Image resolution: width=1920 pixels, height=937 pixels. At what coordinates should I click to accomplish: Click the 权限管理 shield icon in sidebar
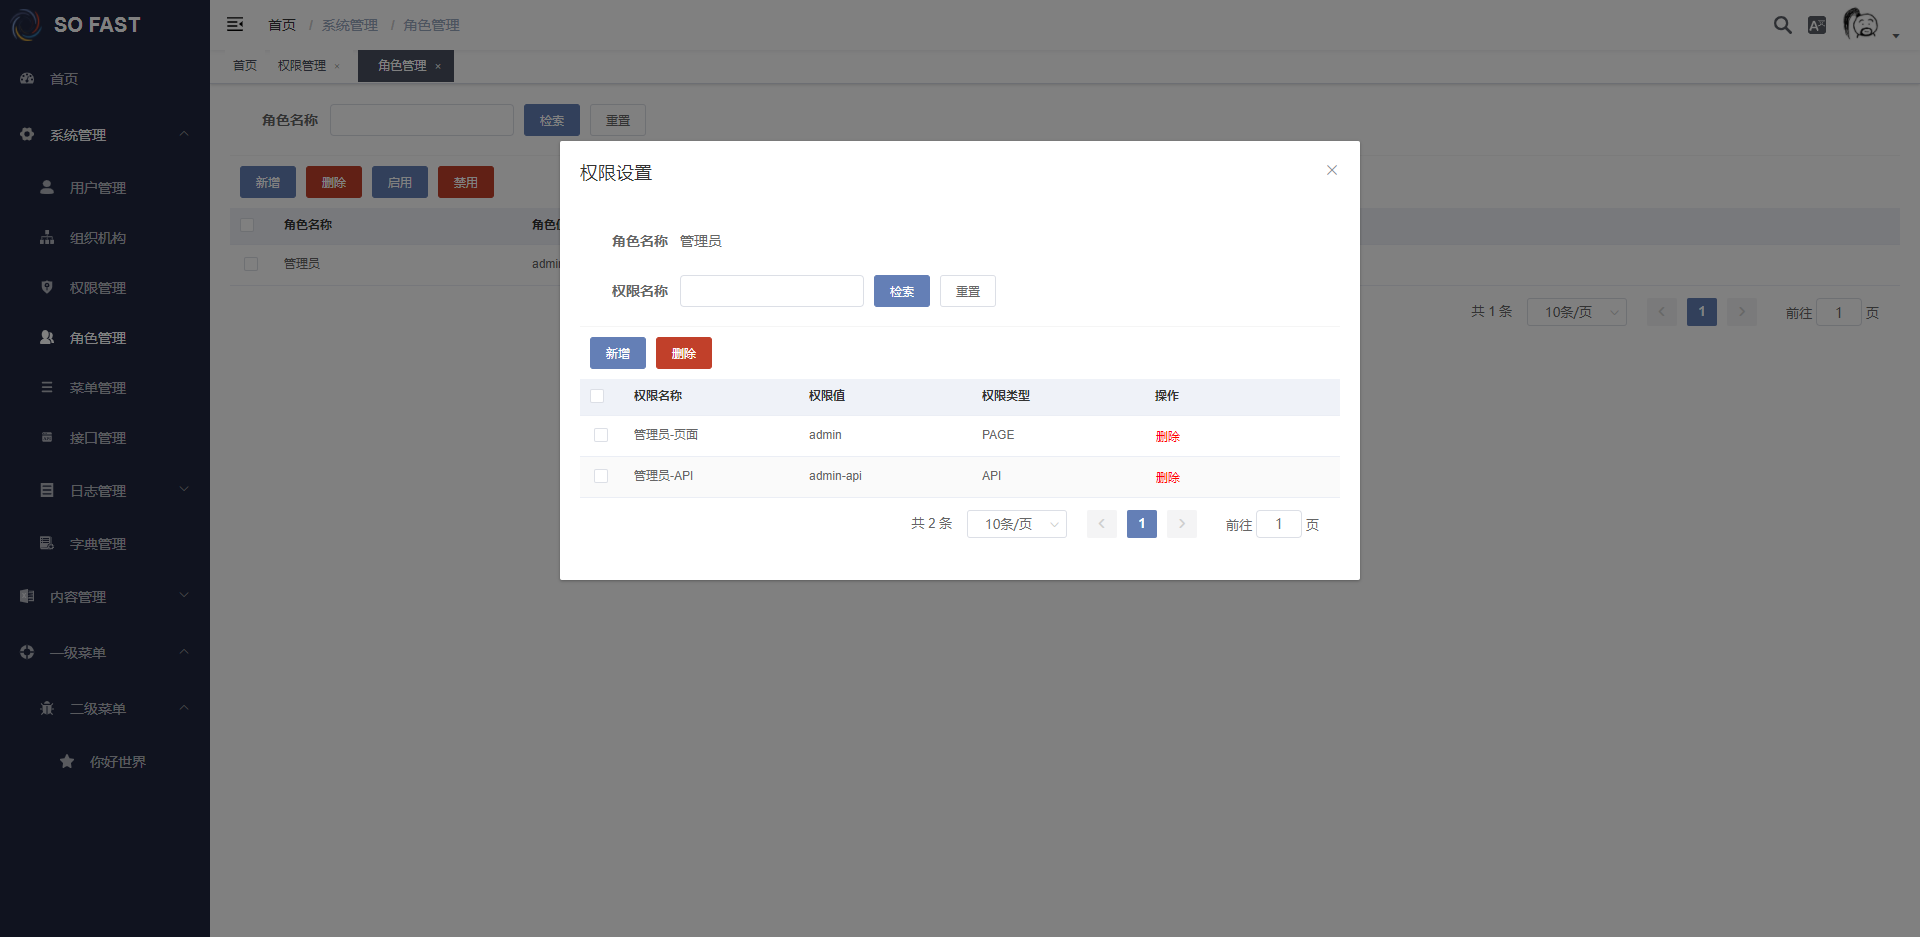[47, 287]
